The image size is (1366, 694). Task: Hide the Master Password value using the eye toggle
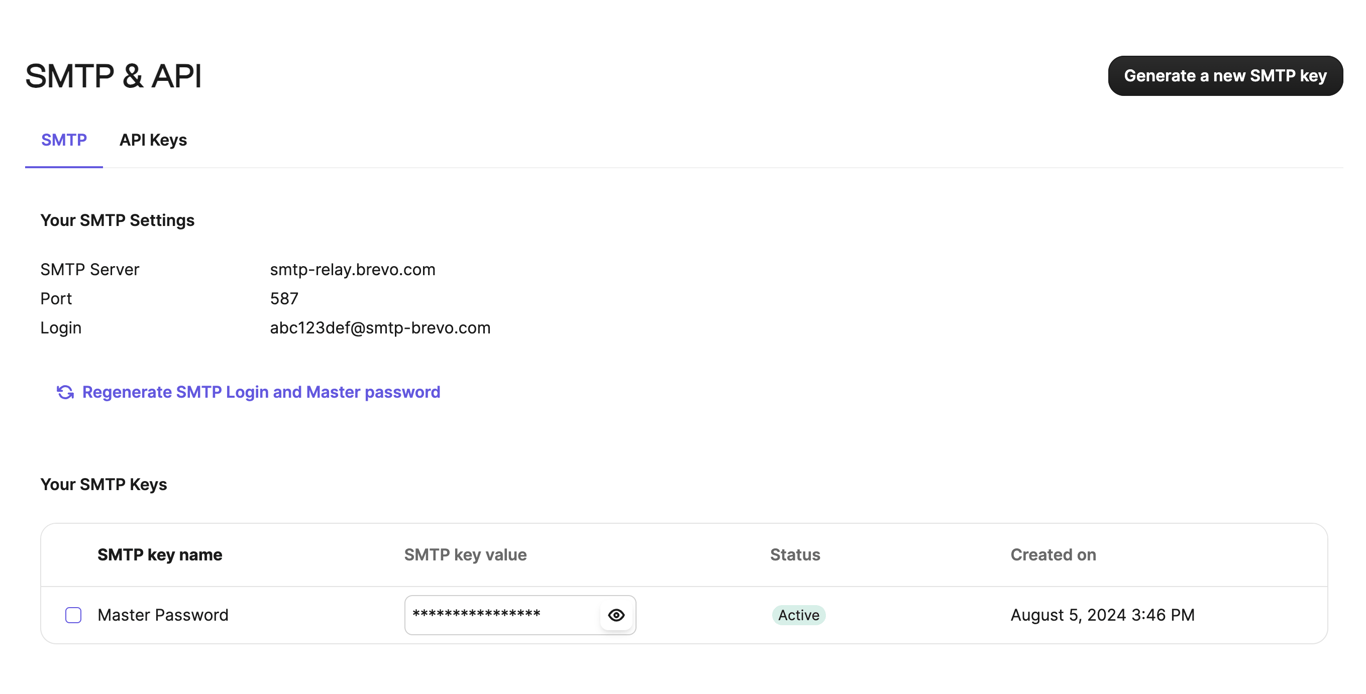tap(616, 615)
